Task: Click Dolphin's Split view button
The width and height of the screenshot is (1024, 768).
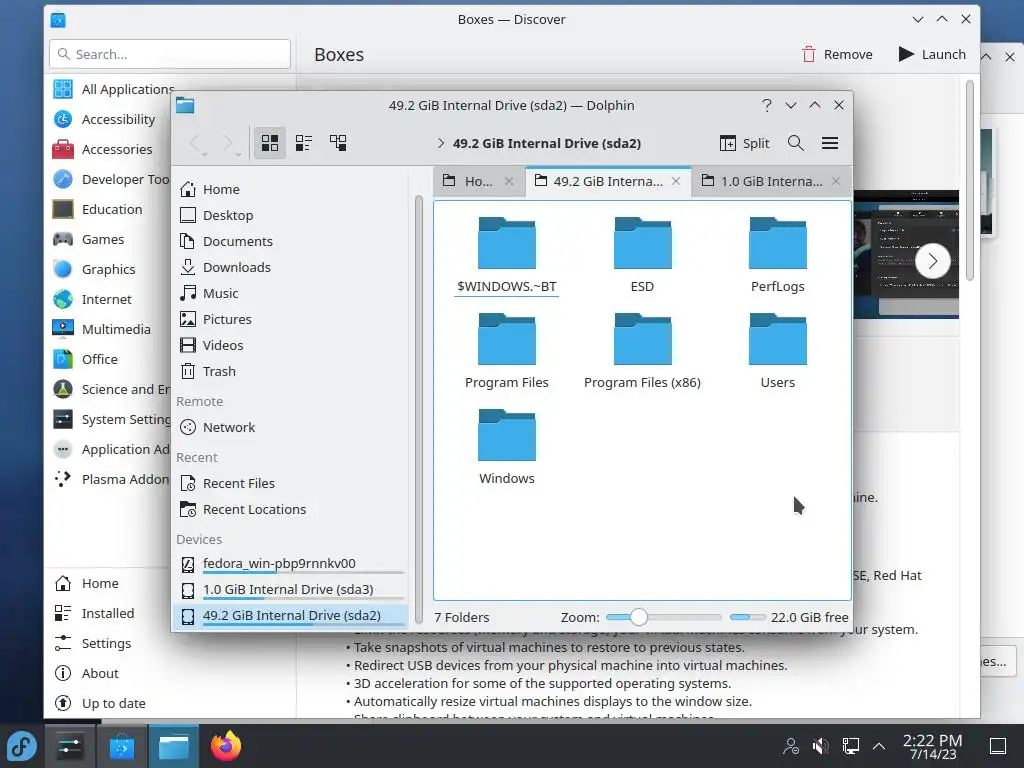Action: (x=744, y=143)
